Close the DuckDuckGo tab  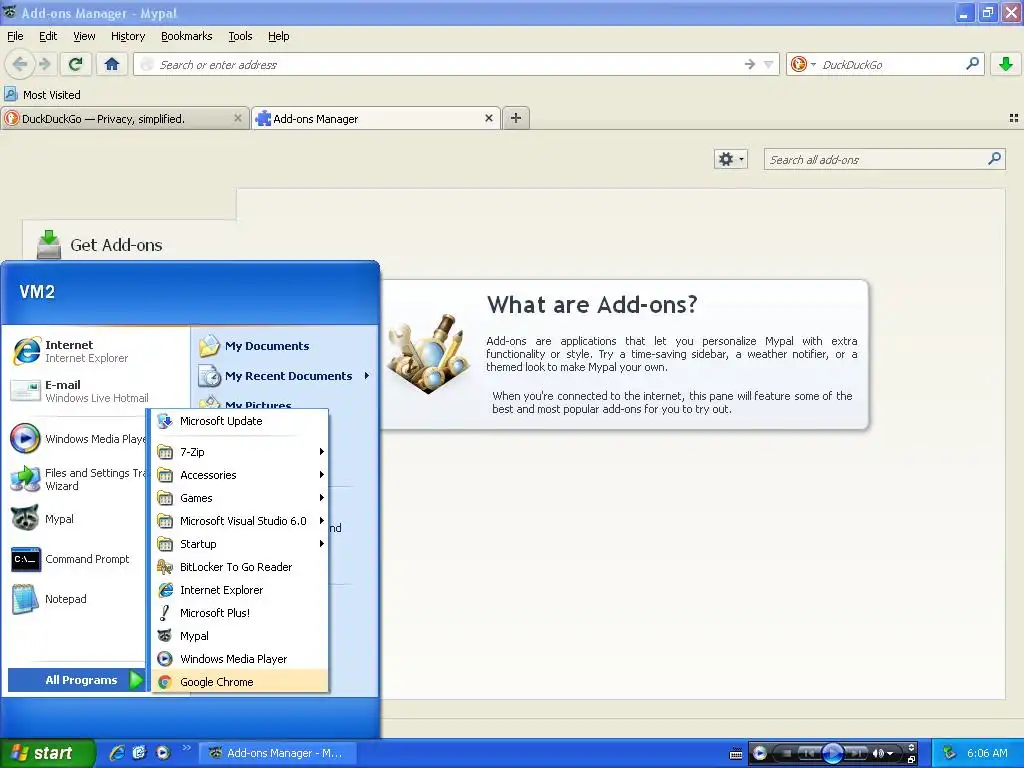click(238, 118)
